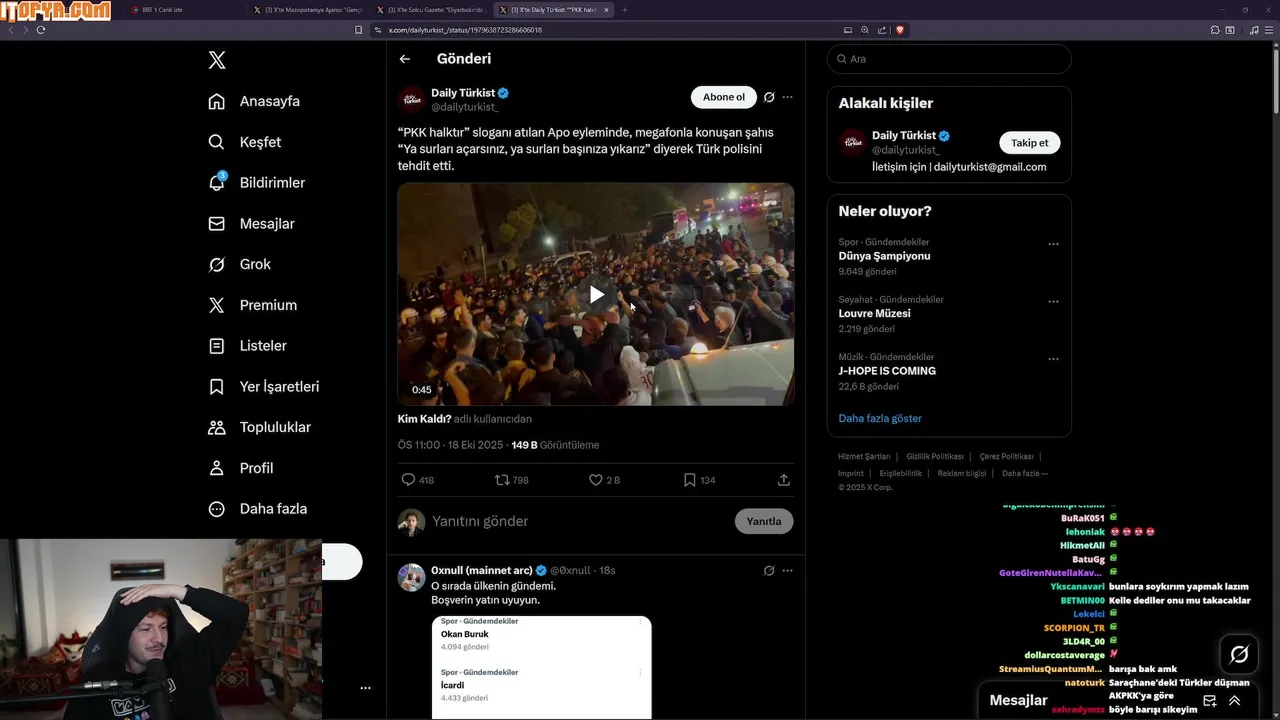Expand Daha fazla sidebar menu
The image size is (1280, 720).
[x=257, y=509]
